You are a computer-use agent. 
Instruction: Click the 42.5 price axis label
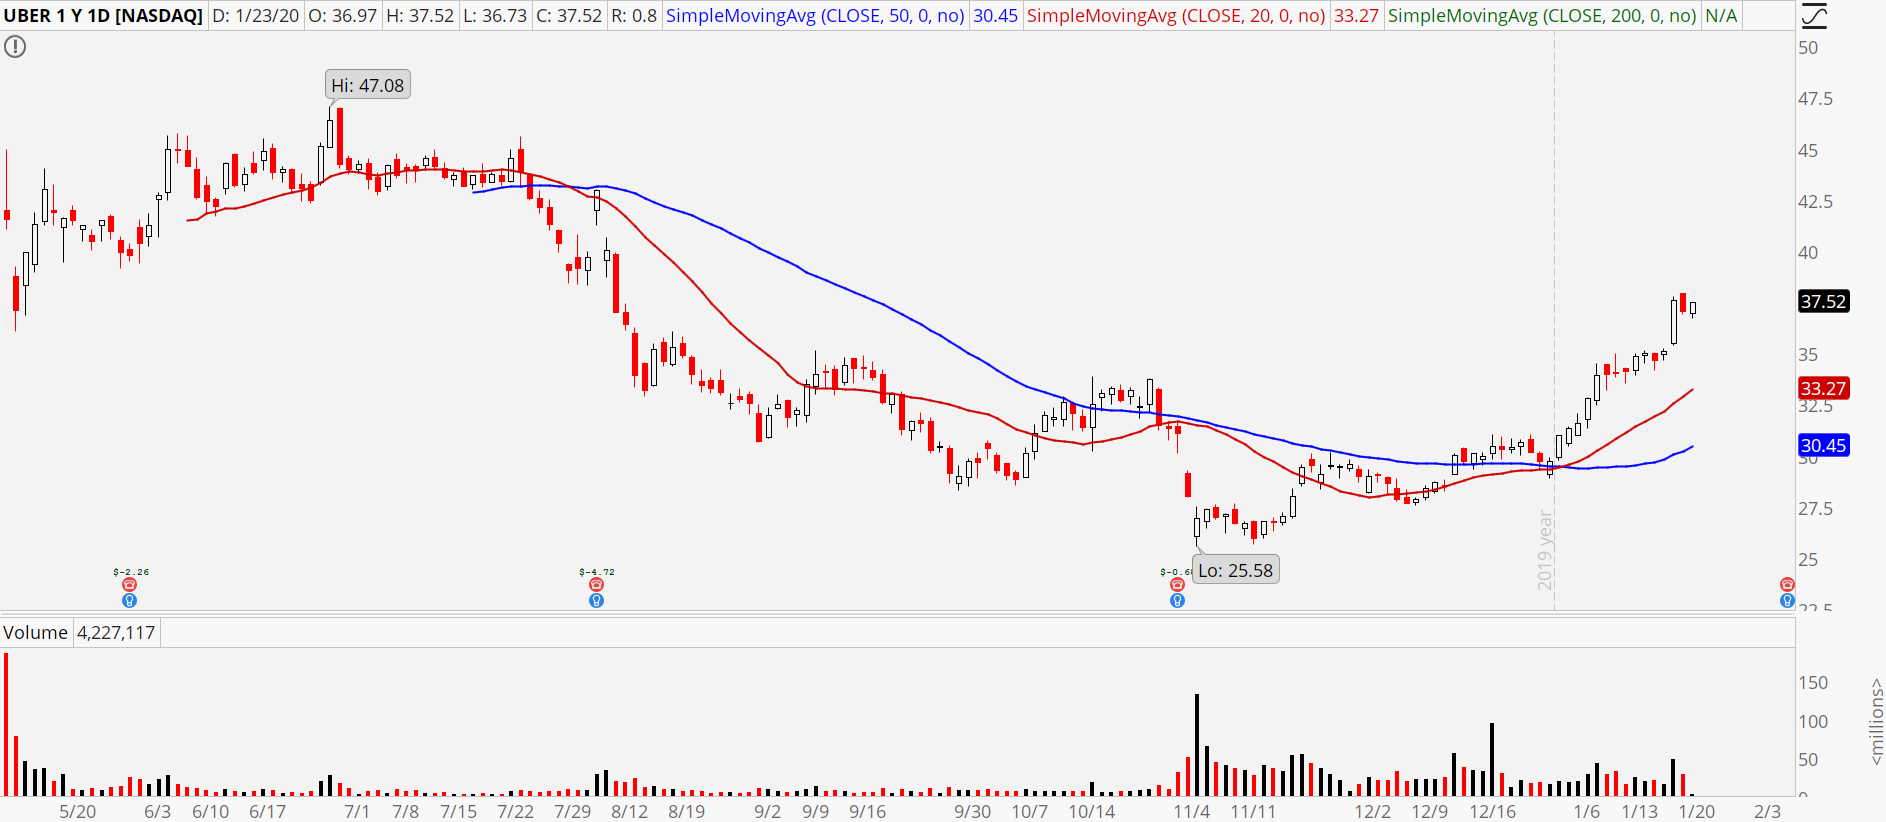click(1815, 202)
